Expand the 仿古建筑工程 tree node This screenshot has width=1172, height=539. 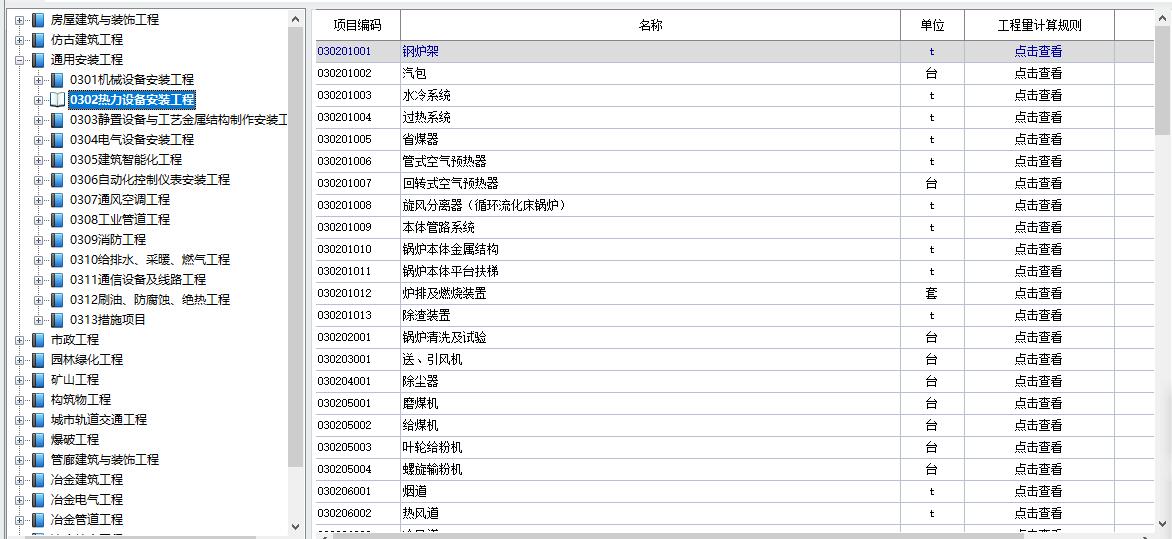tap(19, 40)
